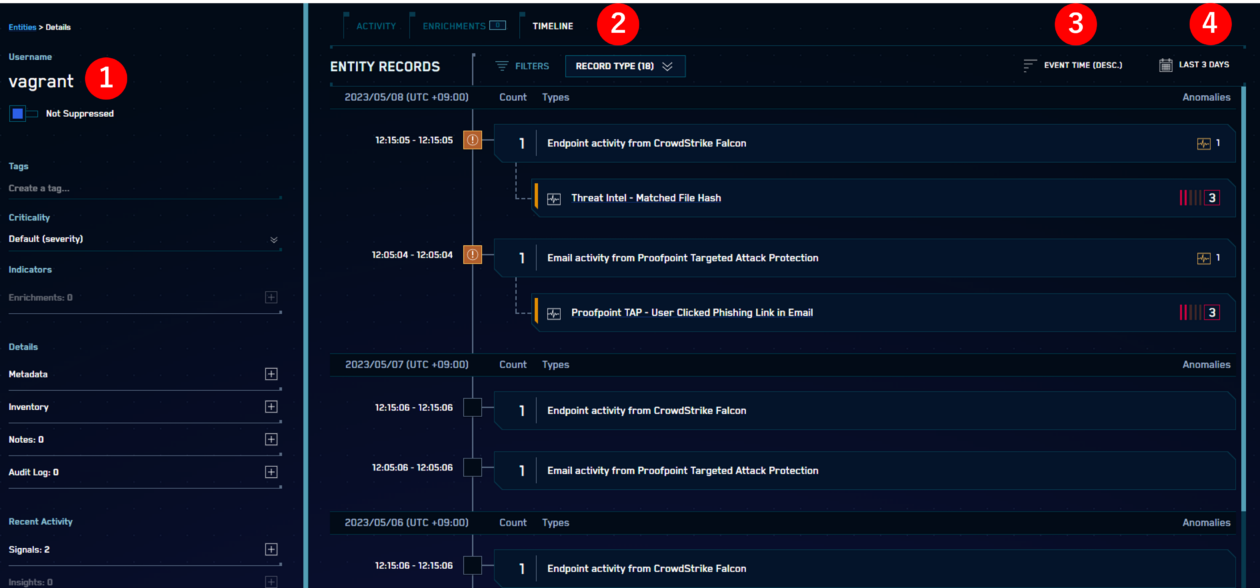Image resolution: width=1260 pixels, height=588 pixels.
Task: Click red 3 badge on phishing link record
Action: [x=1211, y=311]
